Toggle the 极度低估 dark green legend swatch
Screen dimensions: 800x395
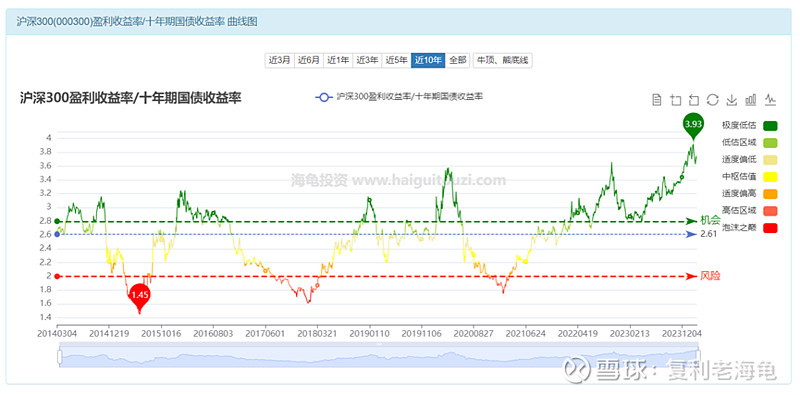[x=770, y=126]
